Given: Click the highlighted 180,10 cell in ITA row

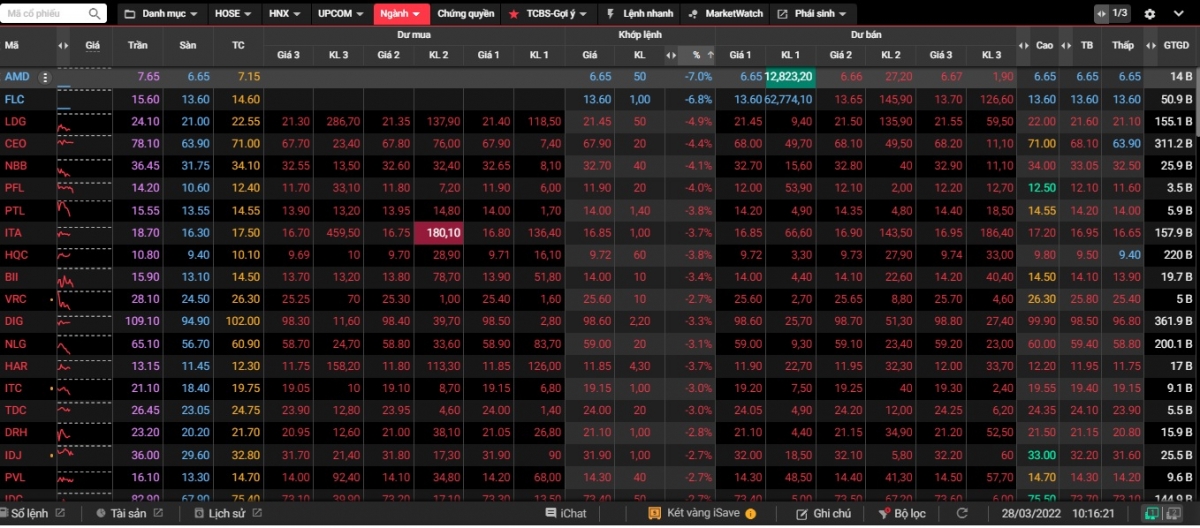Looking at the screenshot, I should tap(439, 232).
